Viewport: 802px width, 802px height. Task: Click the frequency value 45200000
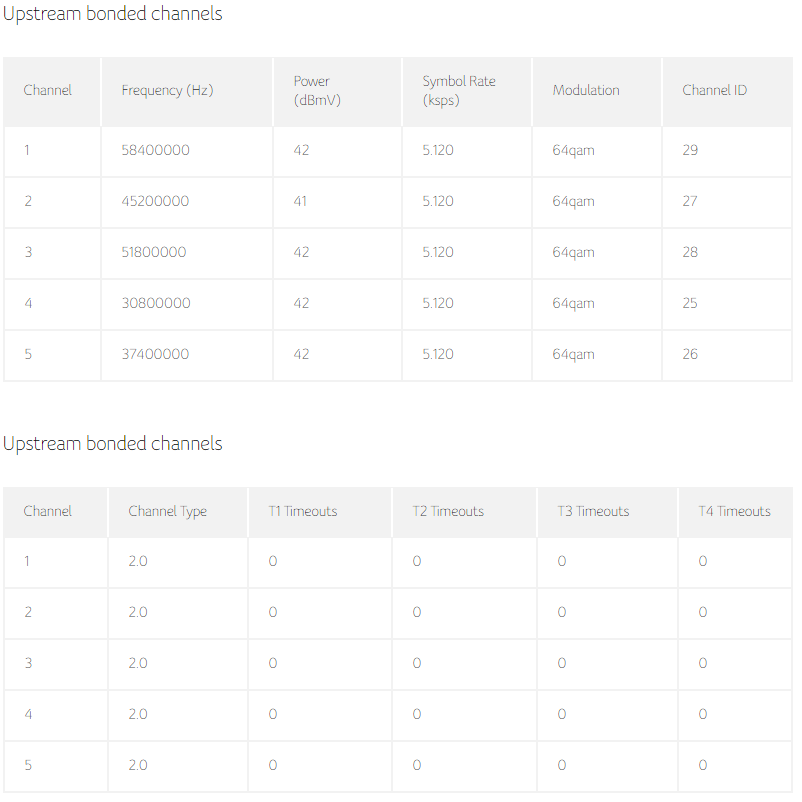coord(155,201)
